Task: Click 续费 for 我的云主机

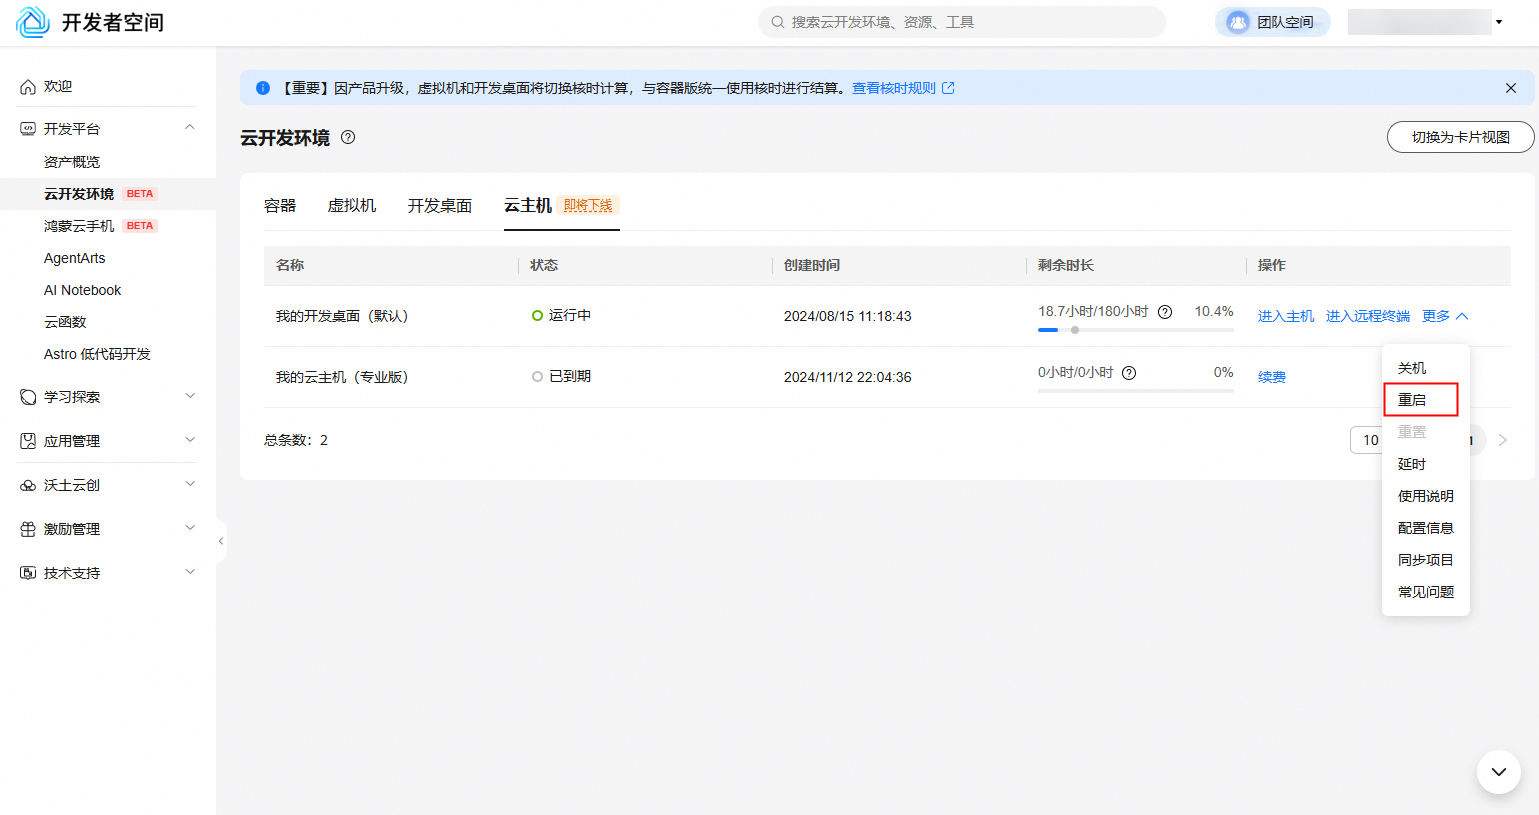Action: click(1272, 377)
